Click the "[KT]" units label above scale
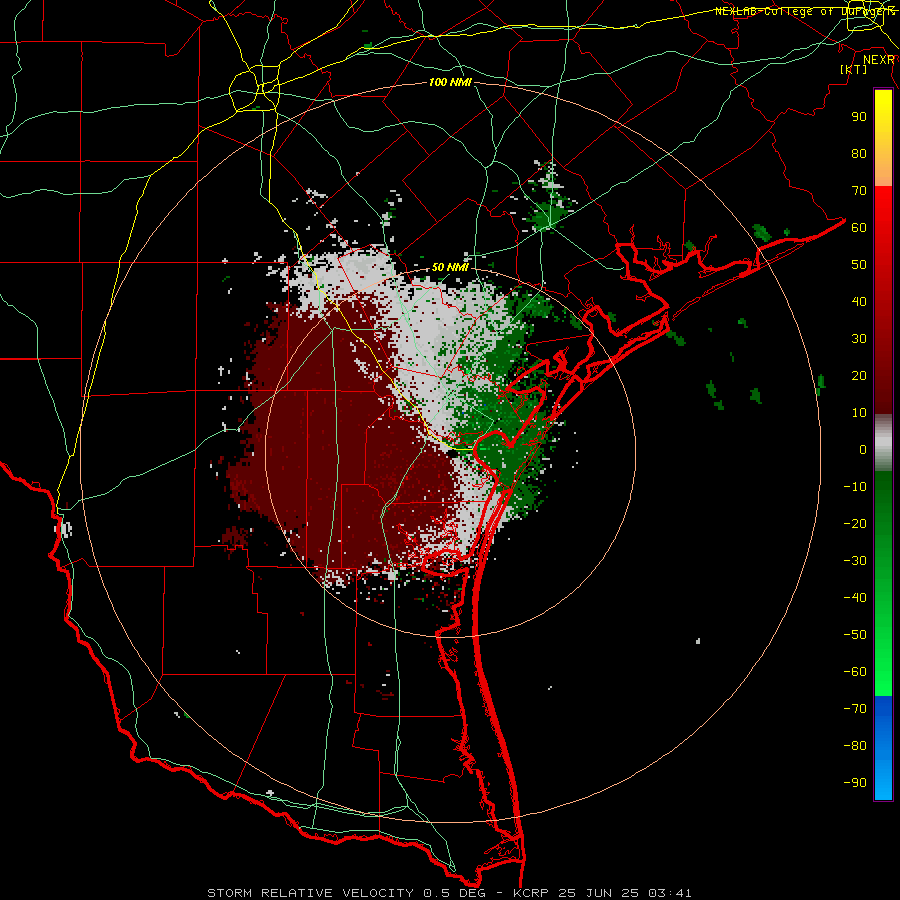This screenshot has height=900, width=900. point(854,69)
